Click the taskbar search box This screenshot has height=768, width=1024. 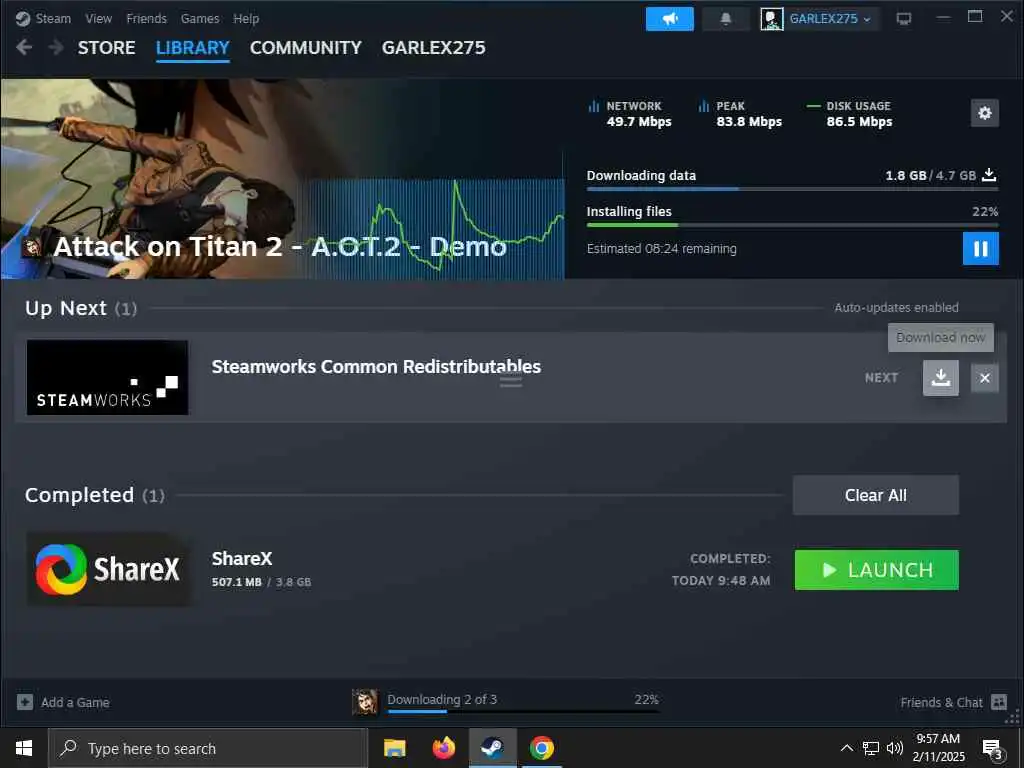point(208,748)
